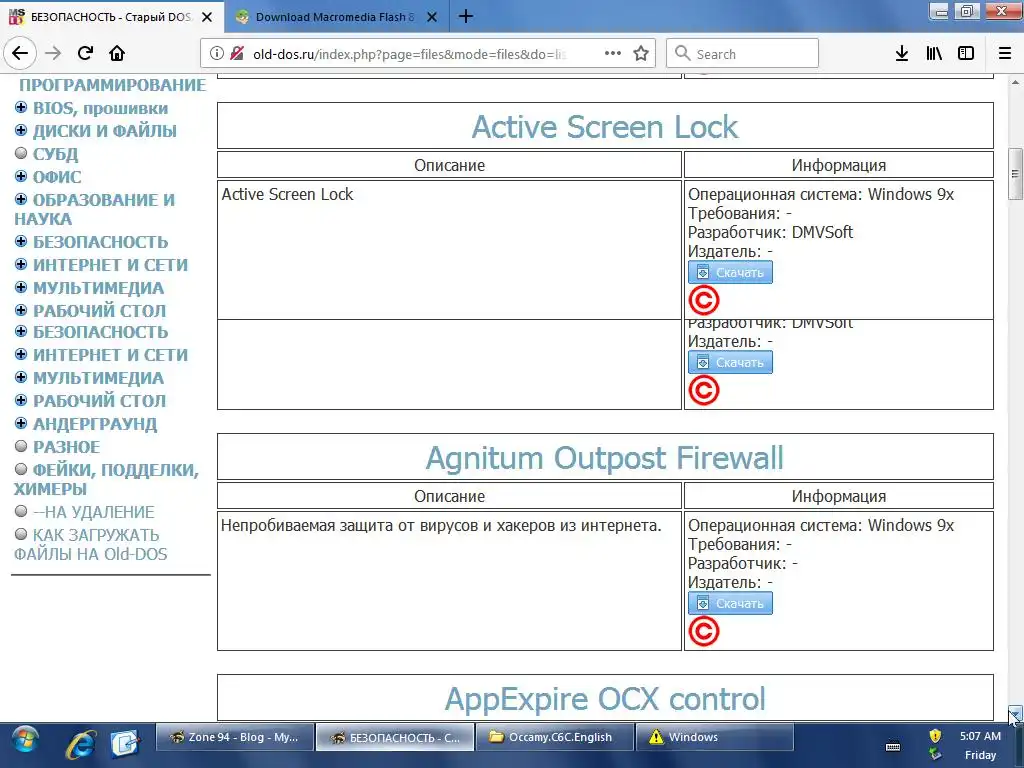Reload the current page
The width and height of the screenshot is (1024, 768).
click(x=85, y=53)
